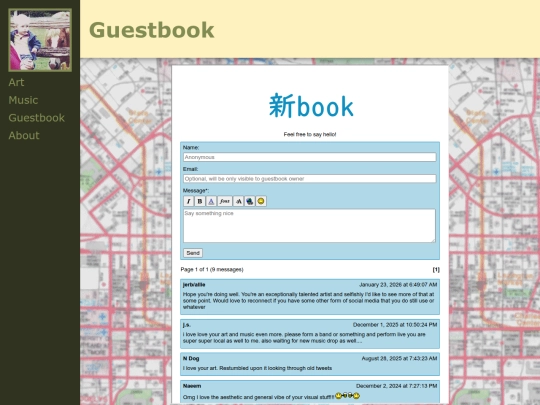Image resolution: width=540 pixels, height=405 pixels.
Task: Click the 新book logo heading
Action: pos(311,106)
